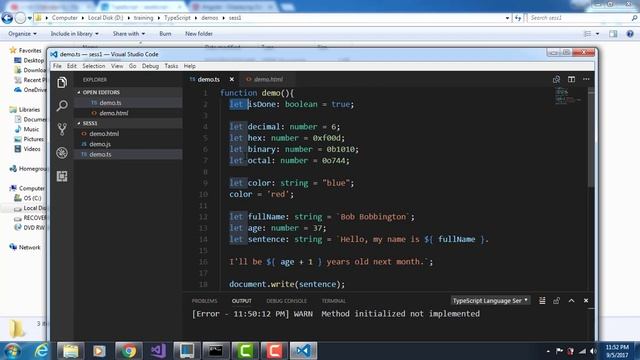Select training in Explorer address breadcrumb
The height and width of the screenshot is (360, 640).
(143, 18)
